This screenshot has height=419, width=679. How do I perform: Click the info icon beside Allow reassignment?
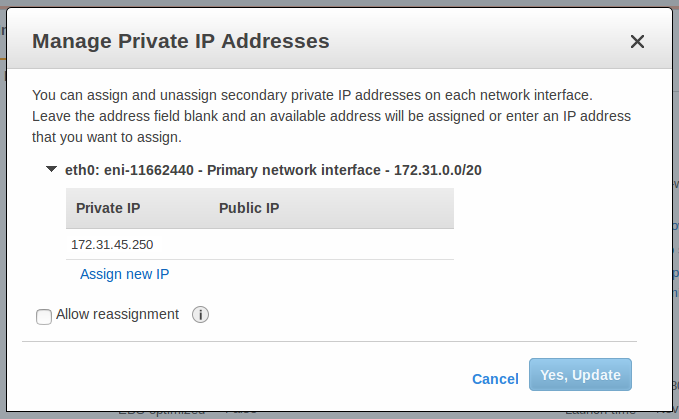200,315
